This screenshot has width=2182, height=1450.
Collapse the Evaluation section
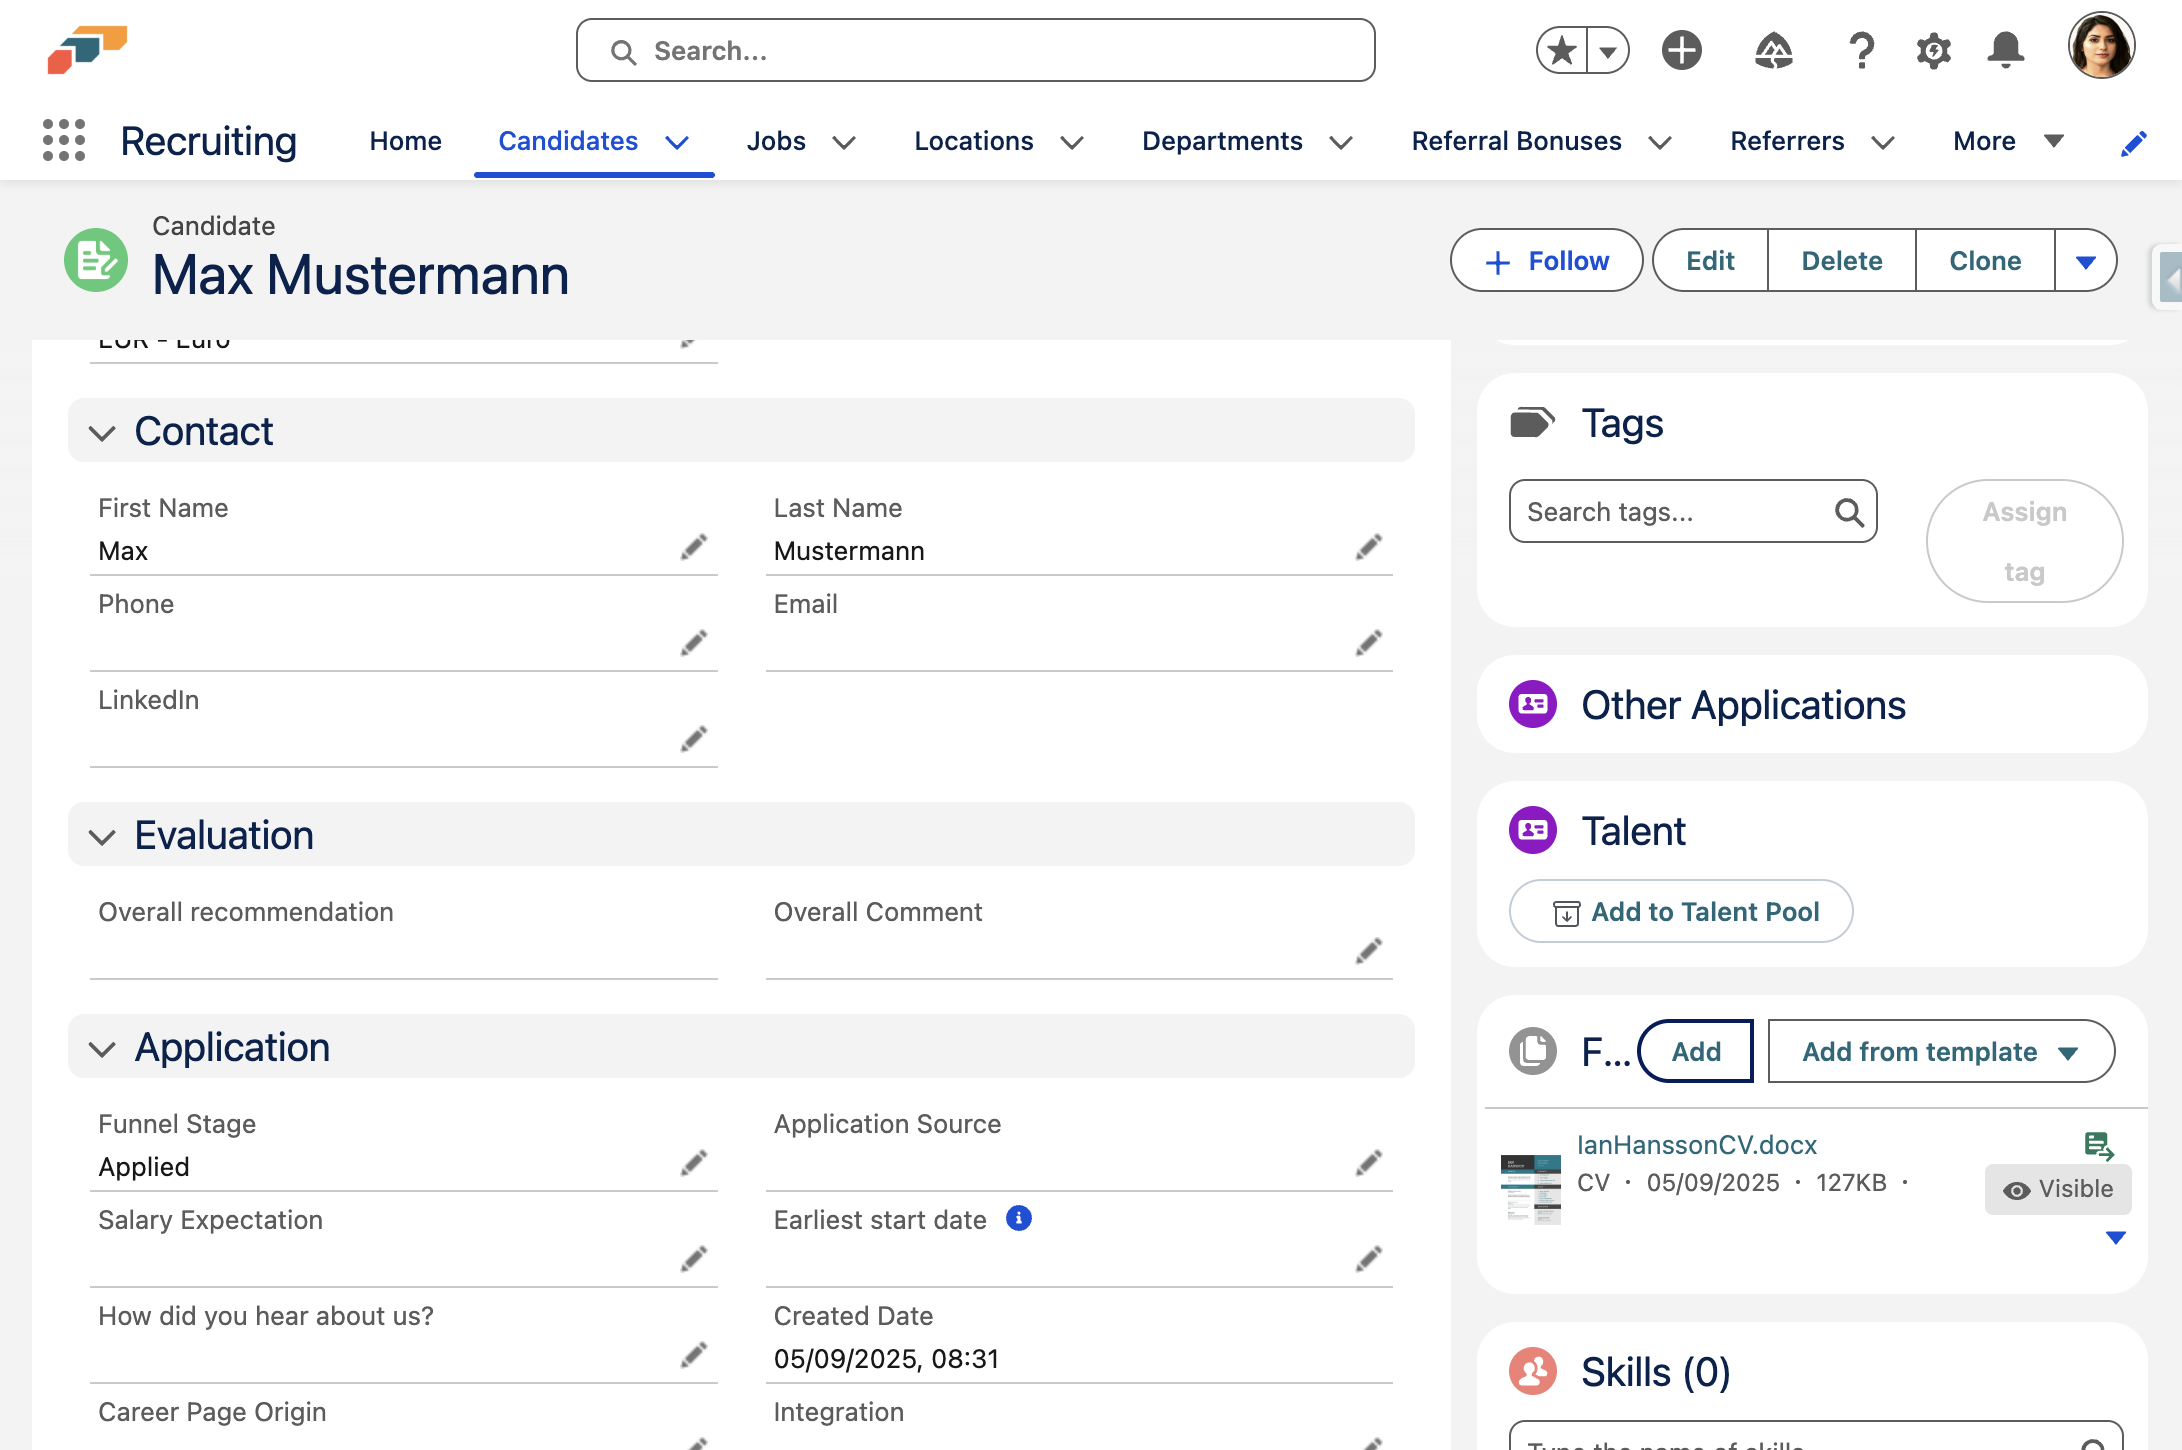(102, 836)
